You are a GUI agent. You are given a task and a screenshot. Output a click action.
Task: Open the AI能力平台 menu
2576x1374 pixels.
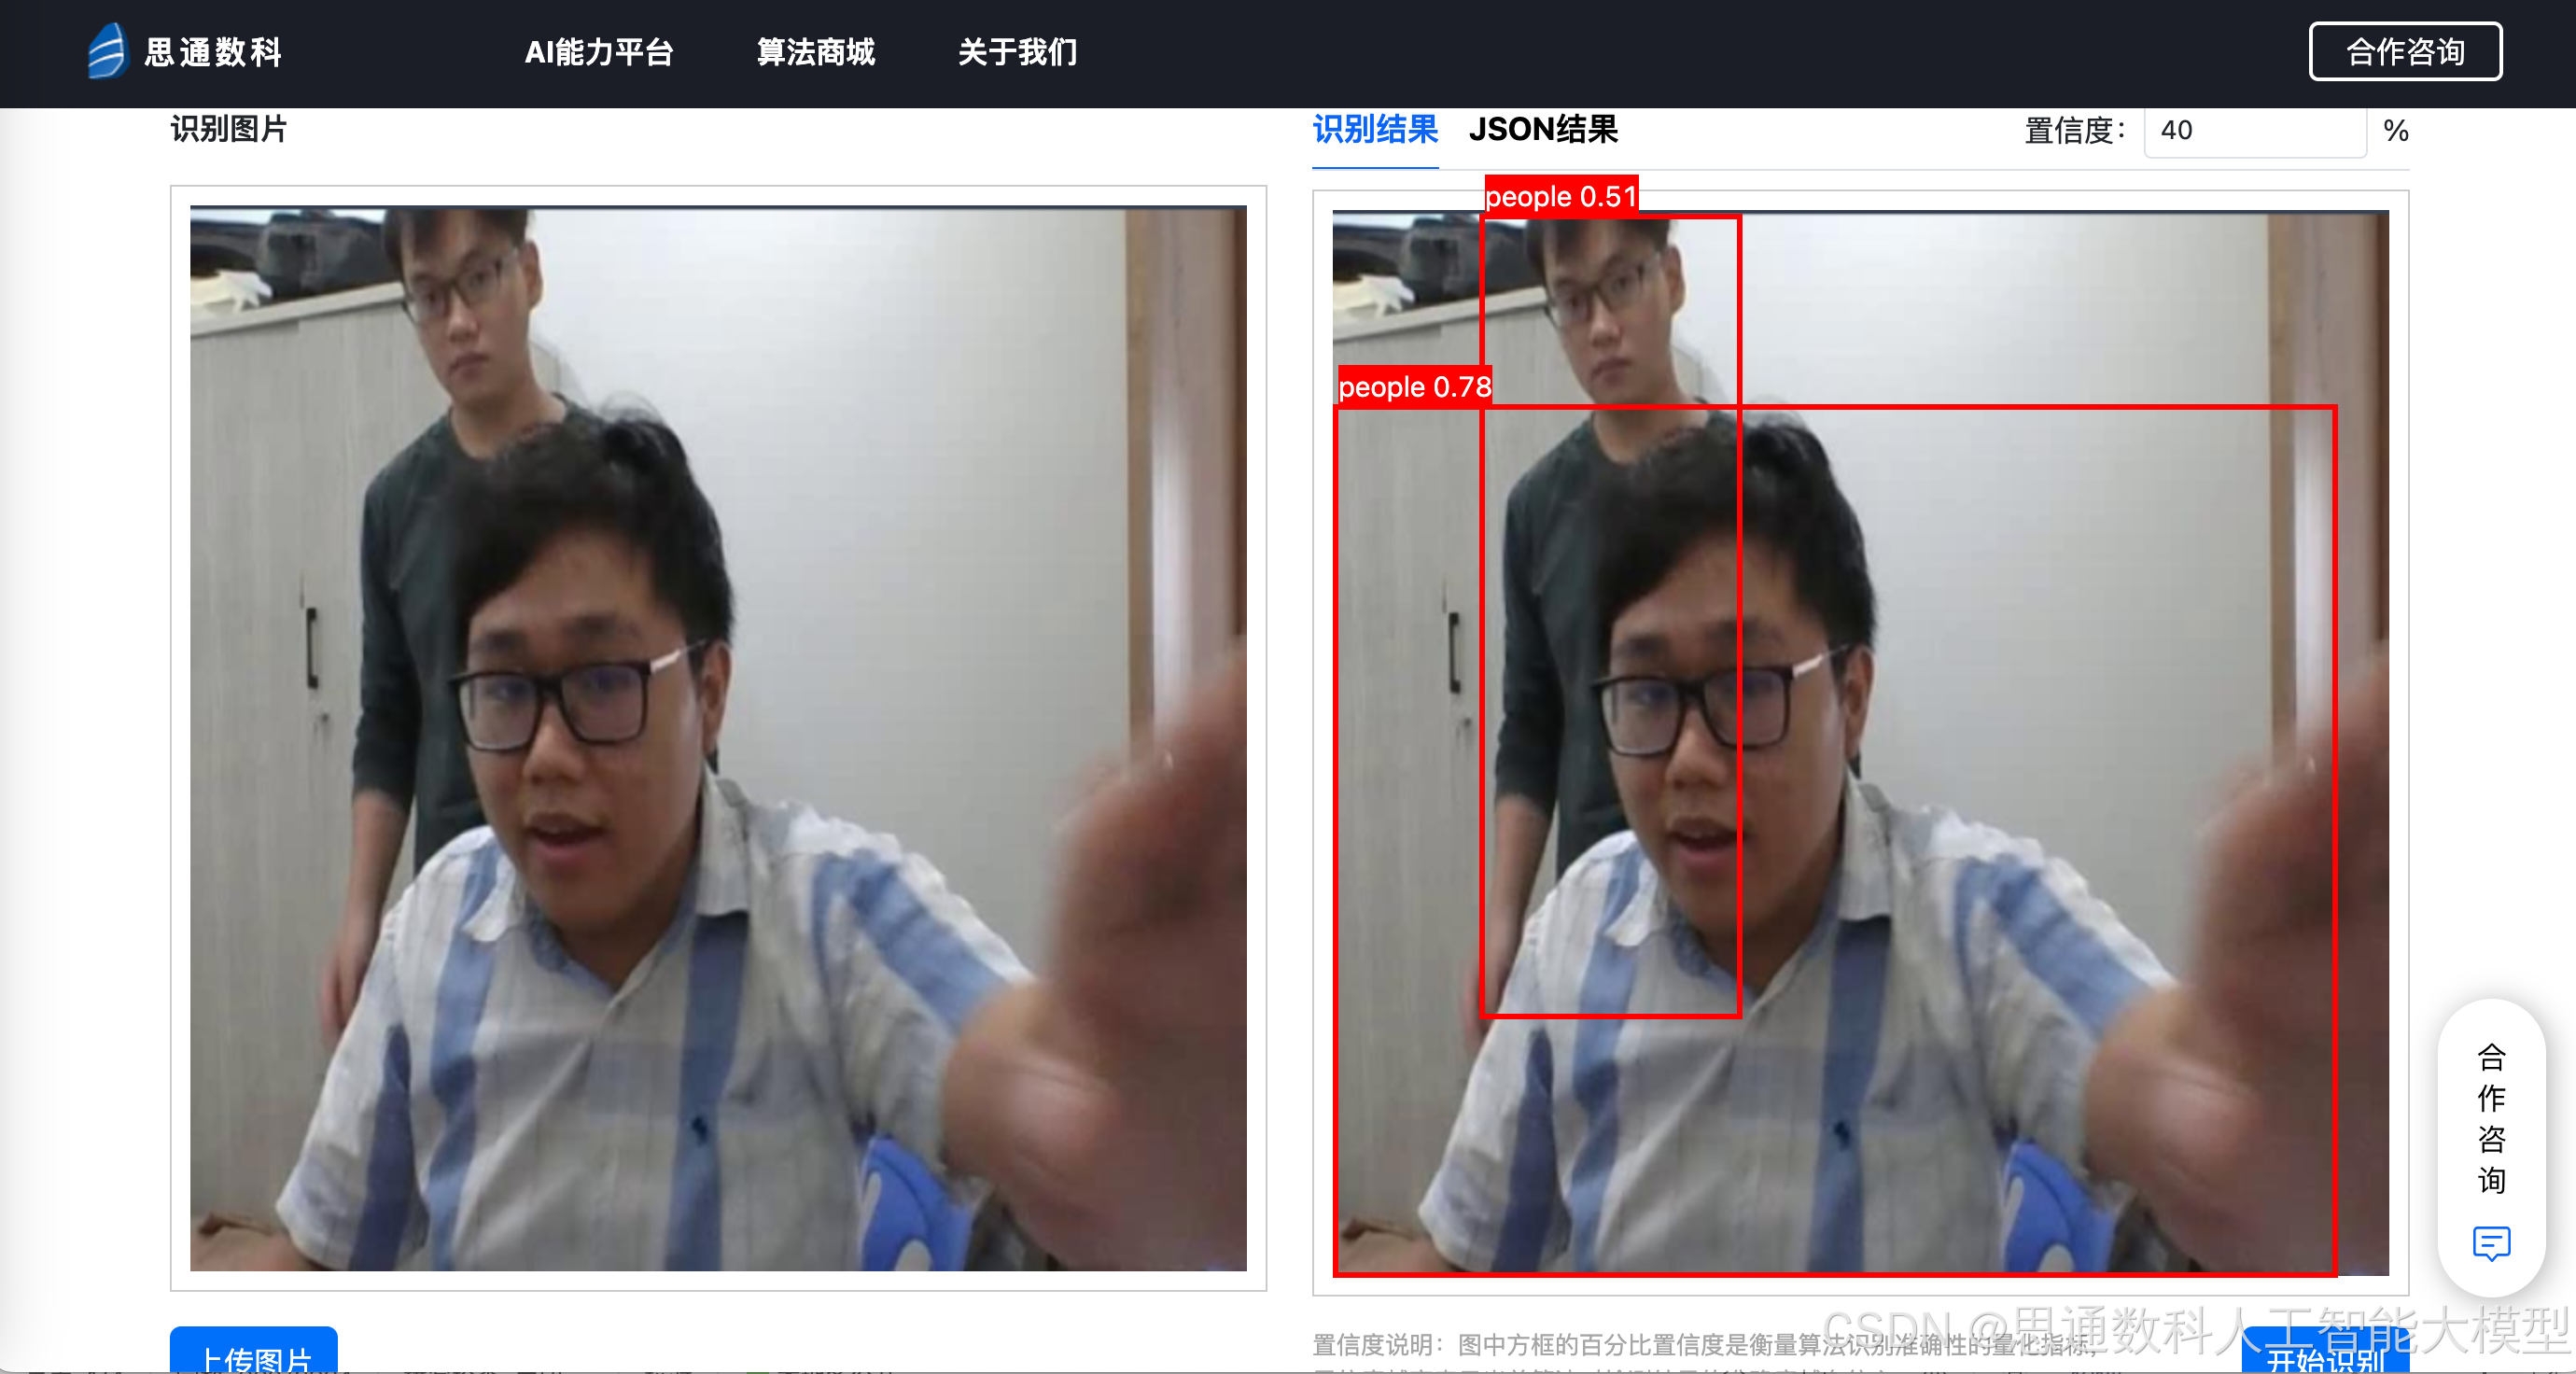point(599,52)
